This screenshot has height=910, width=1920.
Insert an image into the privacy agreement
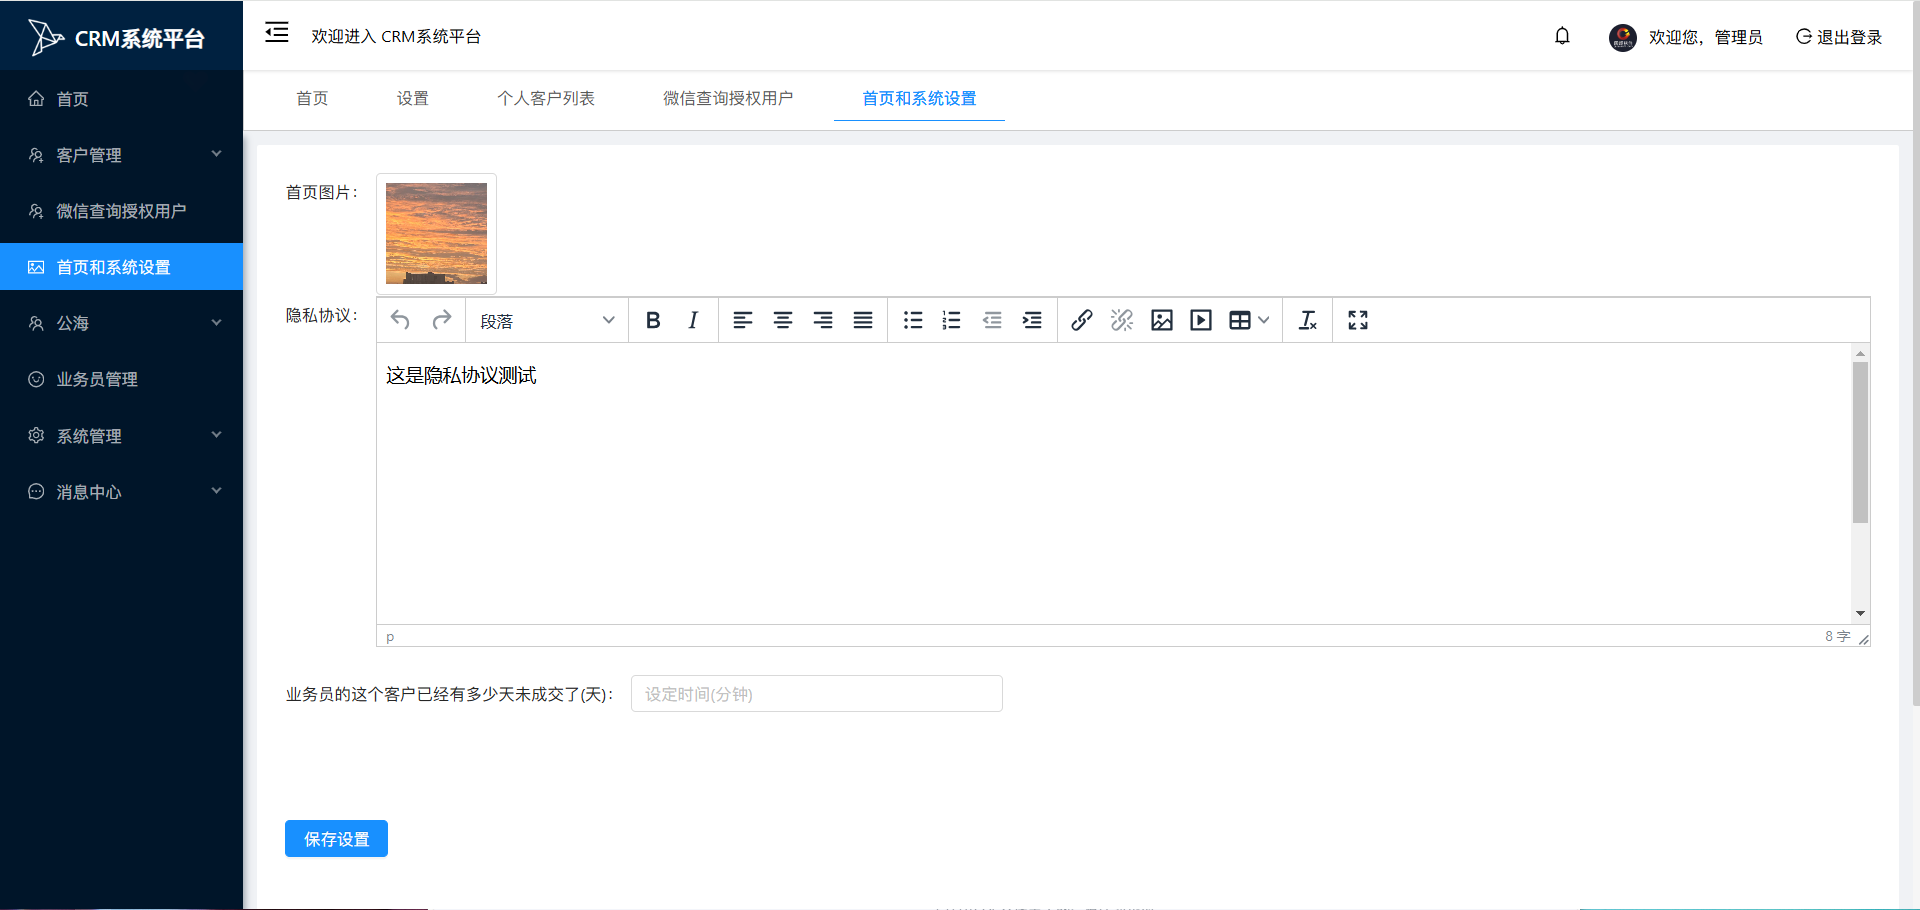(1160, 320)
